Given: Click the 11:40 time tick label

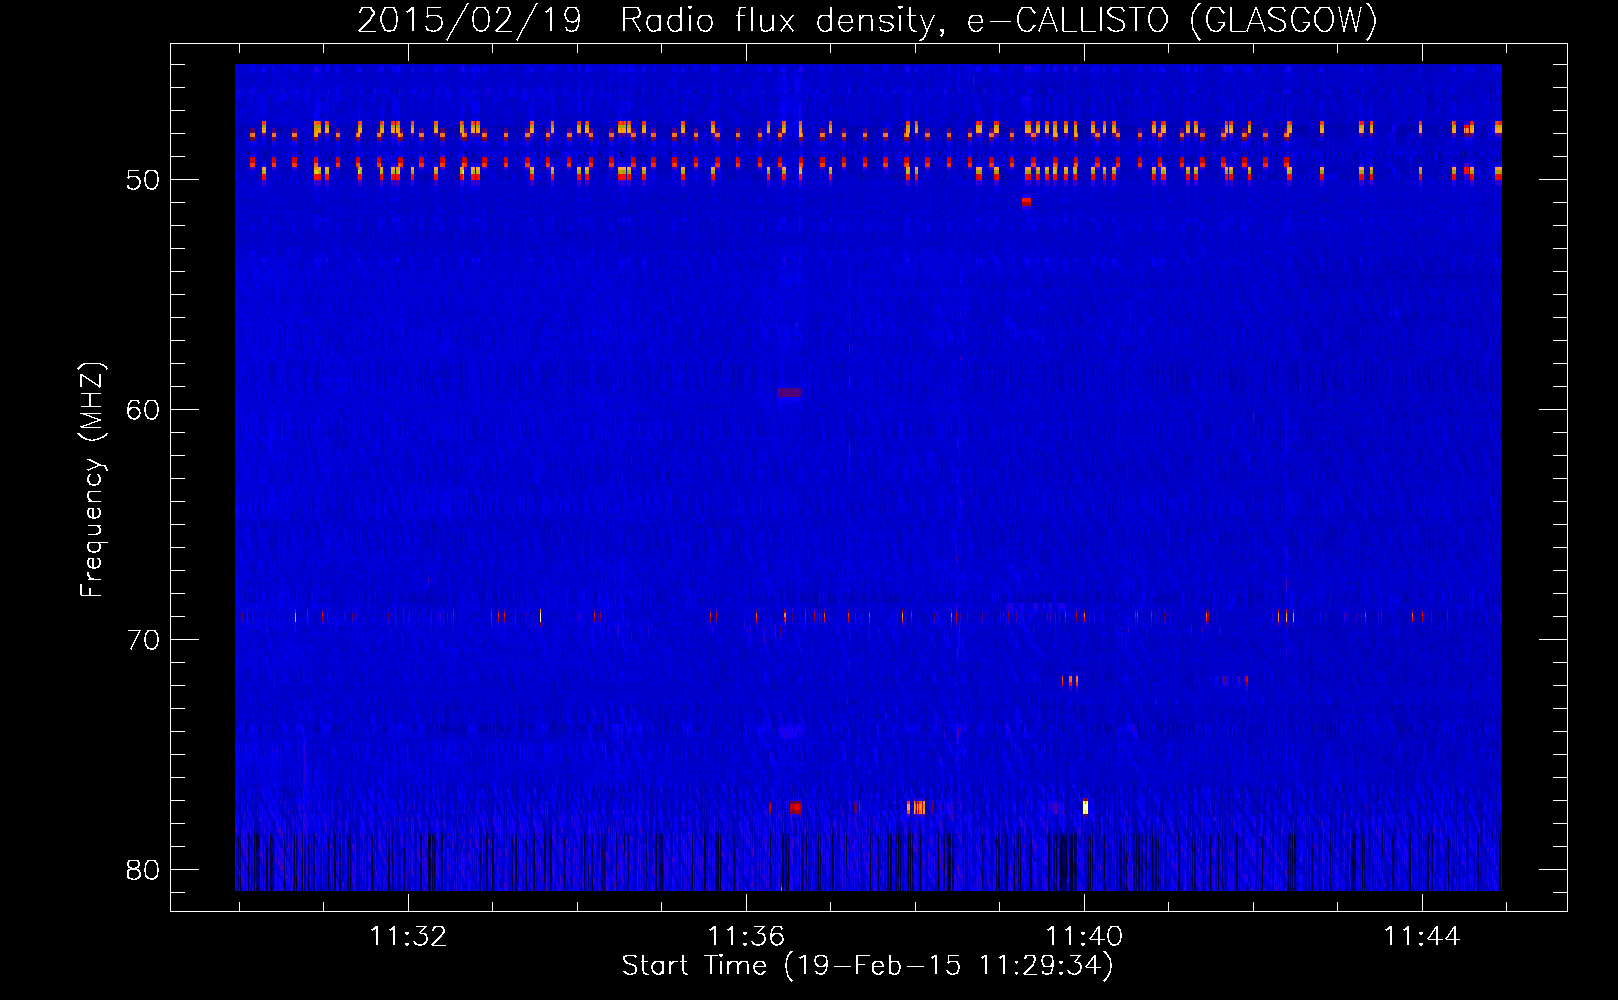Looking at the screenshot, I should pyautogui.click(x=1084, y=937).
